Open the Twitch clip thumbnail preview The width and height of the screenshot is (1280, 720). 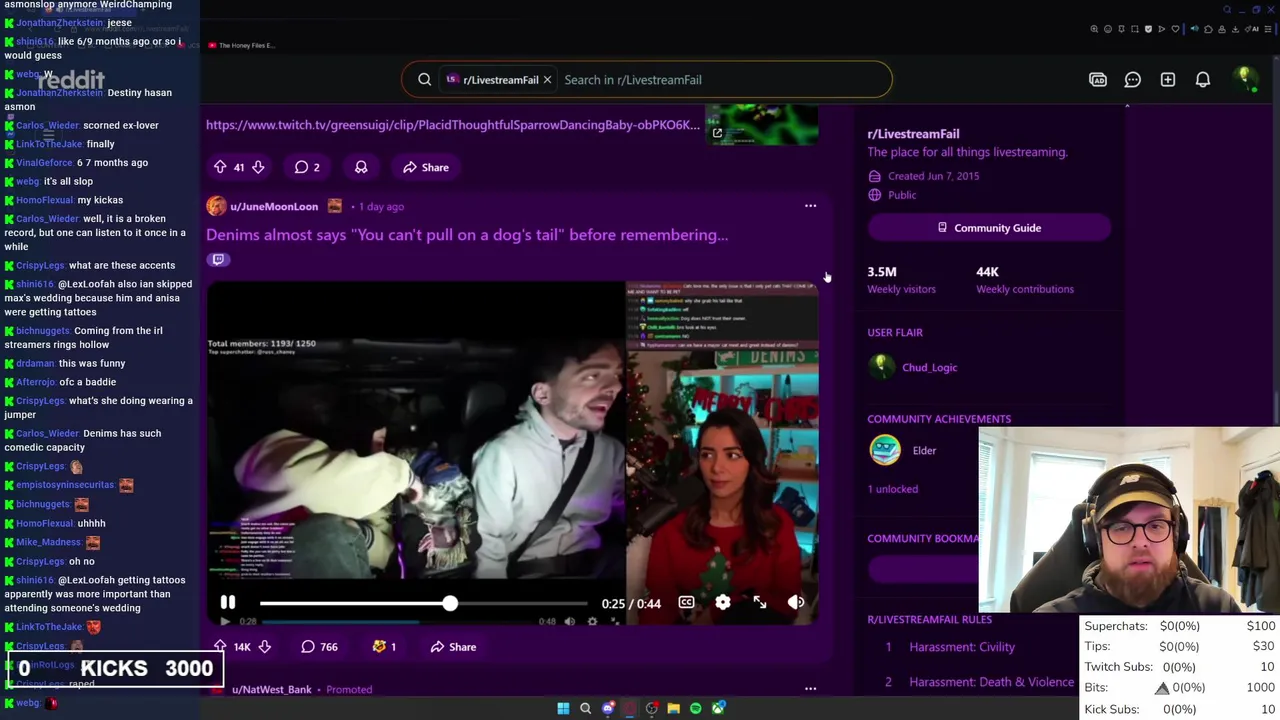pyautogui.click(x=762, y=124)
